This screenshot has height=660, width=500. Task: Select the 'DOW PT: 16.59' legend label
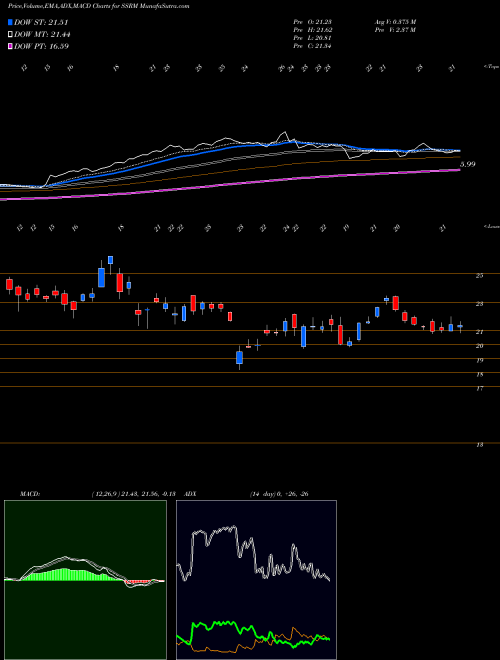point(41,46)
